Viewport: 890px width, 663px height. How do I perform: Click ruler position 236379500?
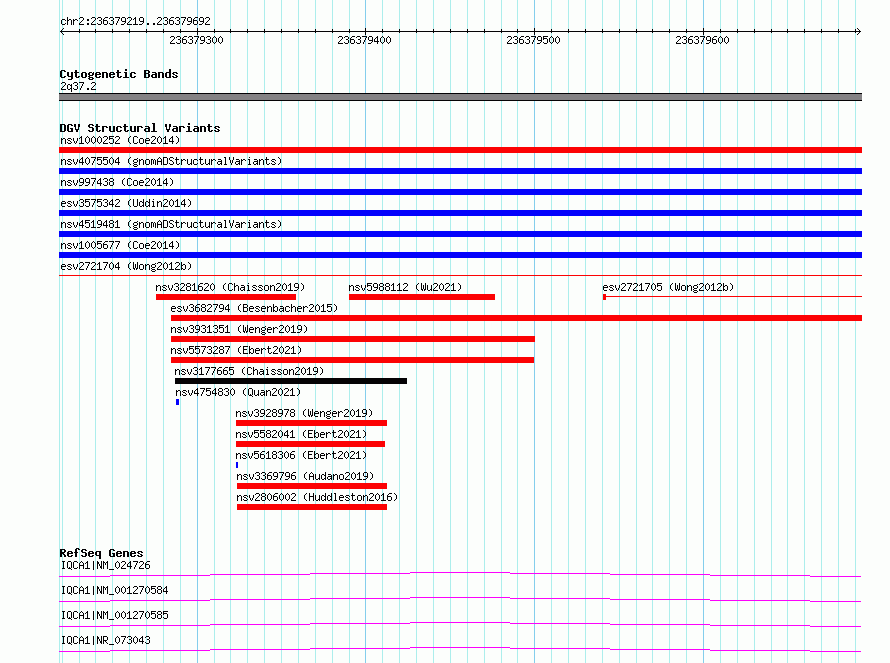pyautogui.click(x=533, y=40)
